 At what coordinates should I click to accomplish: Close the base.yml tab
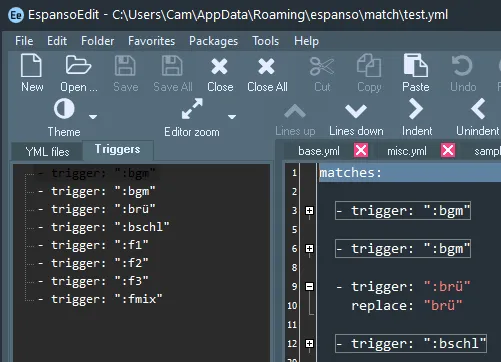(x=361, y=150)
